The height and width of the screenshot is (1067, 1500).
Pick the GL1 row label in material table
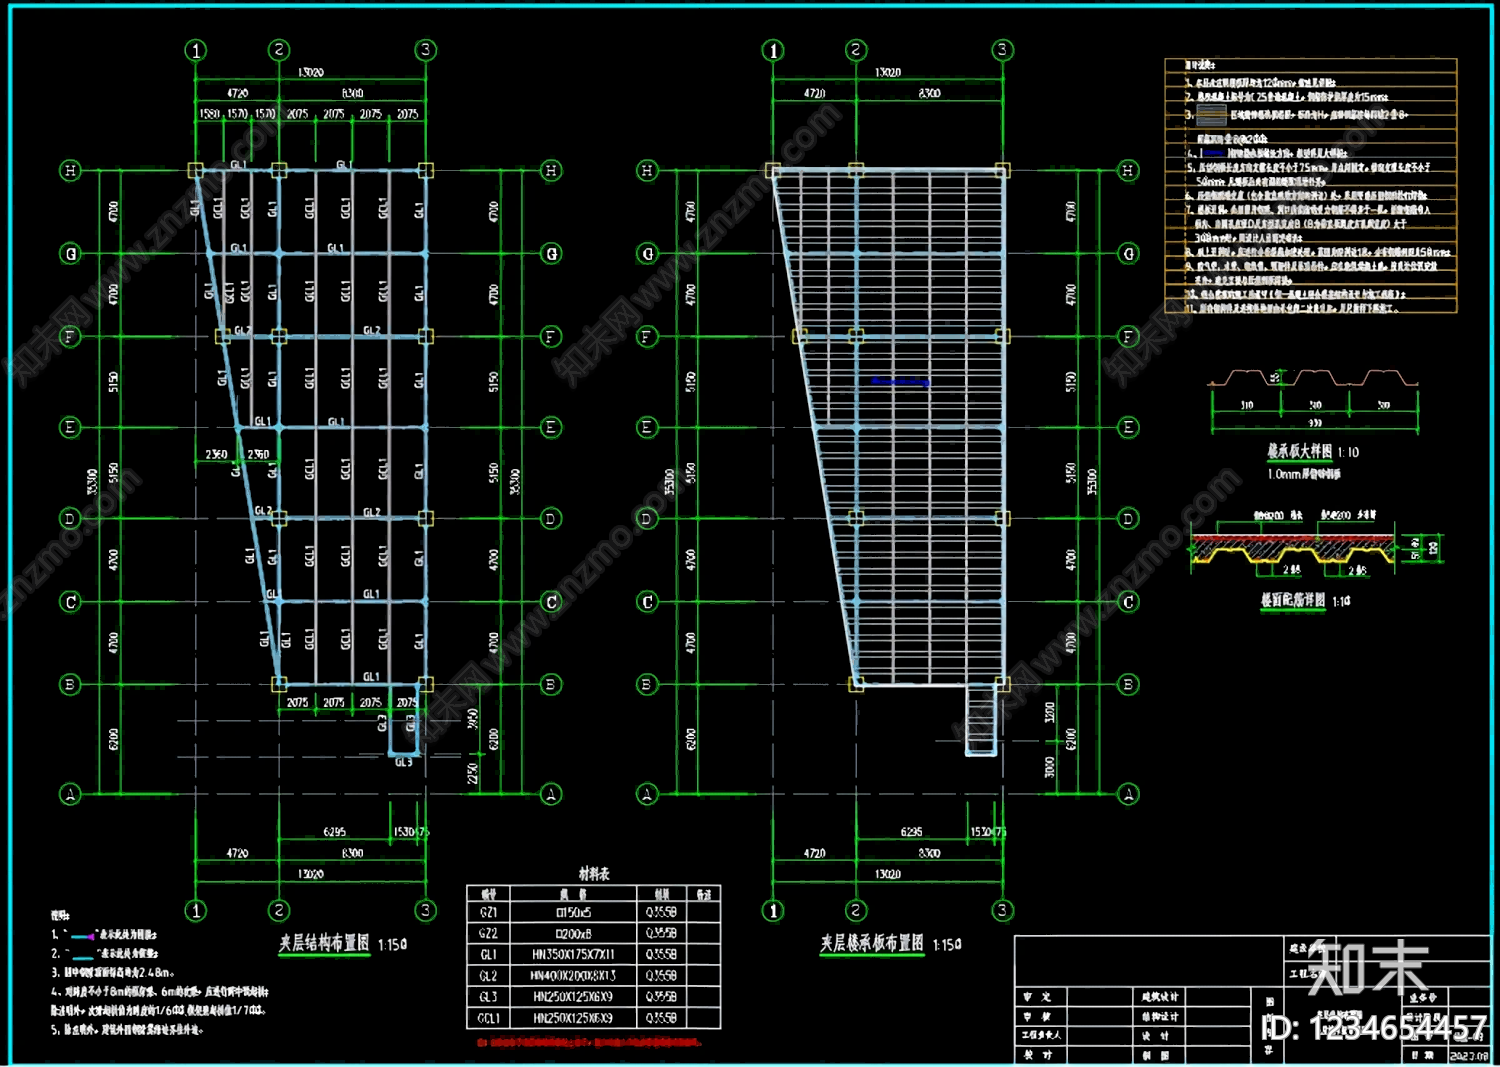click(x=488, y=955)
